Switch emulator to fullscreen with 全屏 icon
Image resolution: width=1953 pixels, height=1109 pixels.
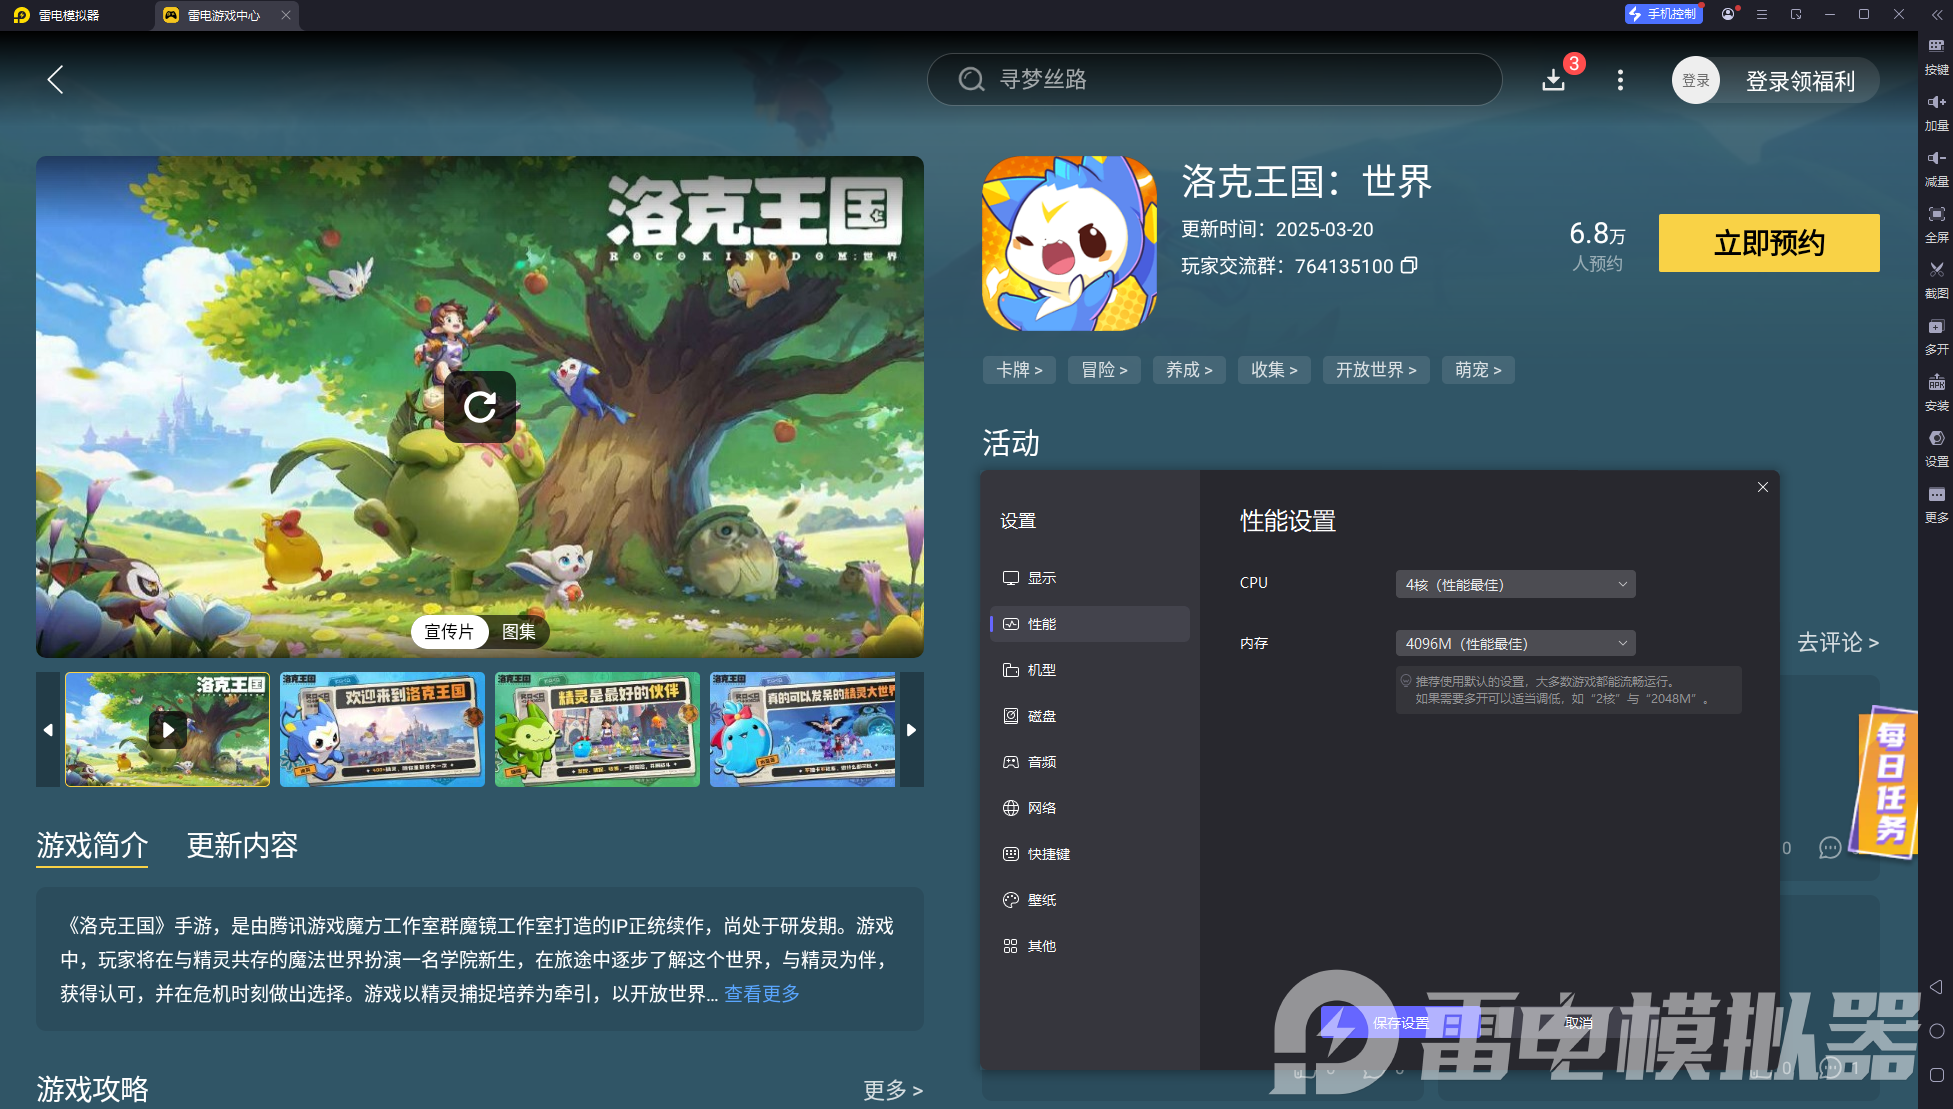(1936, 222)
